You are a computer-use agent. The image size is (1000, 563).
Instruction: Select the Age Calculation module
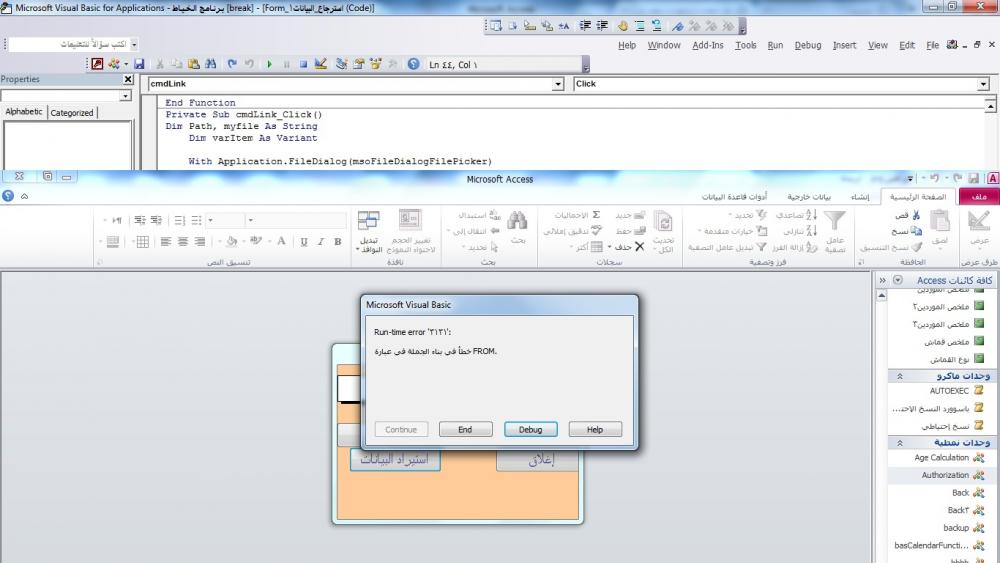pos(939,458)
